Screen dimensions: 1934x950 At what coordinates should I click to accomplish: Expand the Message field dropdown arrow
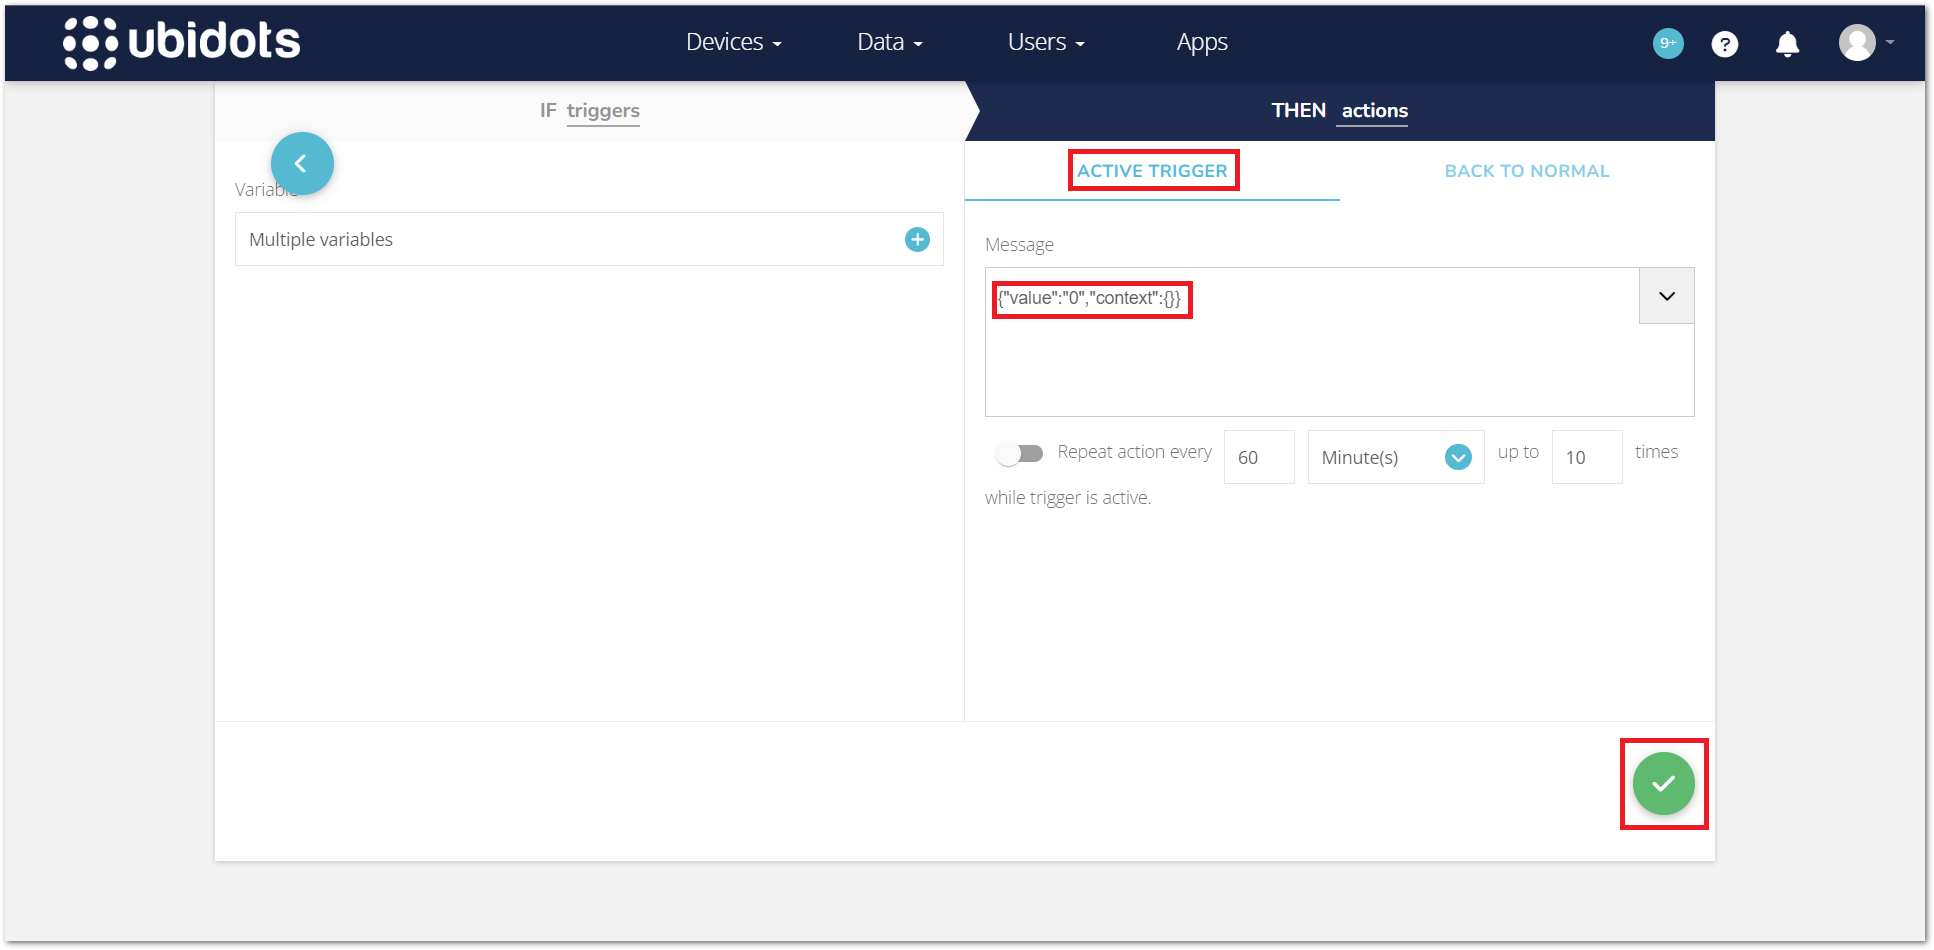point(1666,296)
